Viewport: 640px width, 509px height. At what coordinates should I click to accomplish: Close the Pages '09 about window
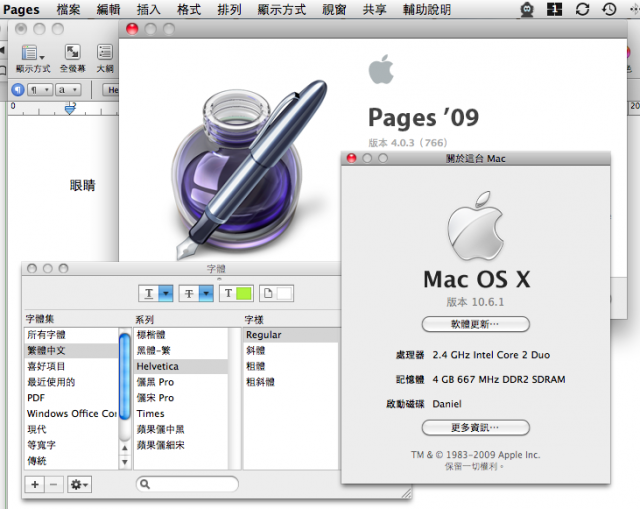point(132,29)
